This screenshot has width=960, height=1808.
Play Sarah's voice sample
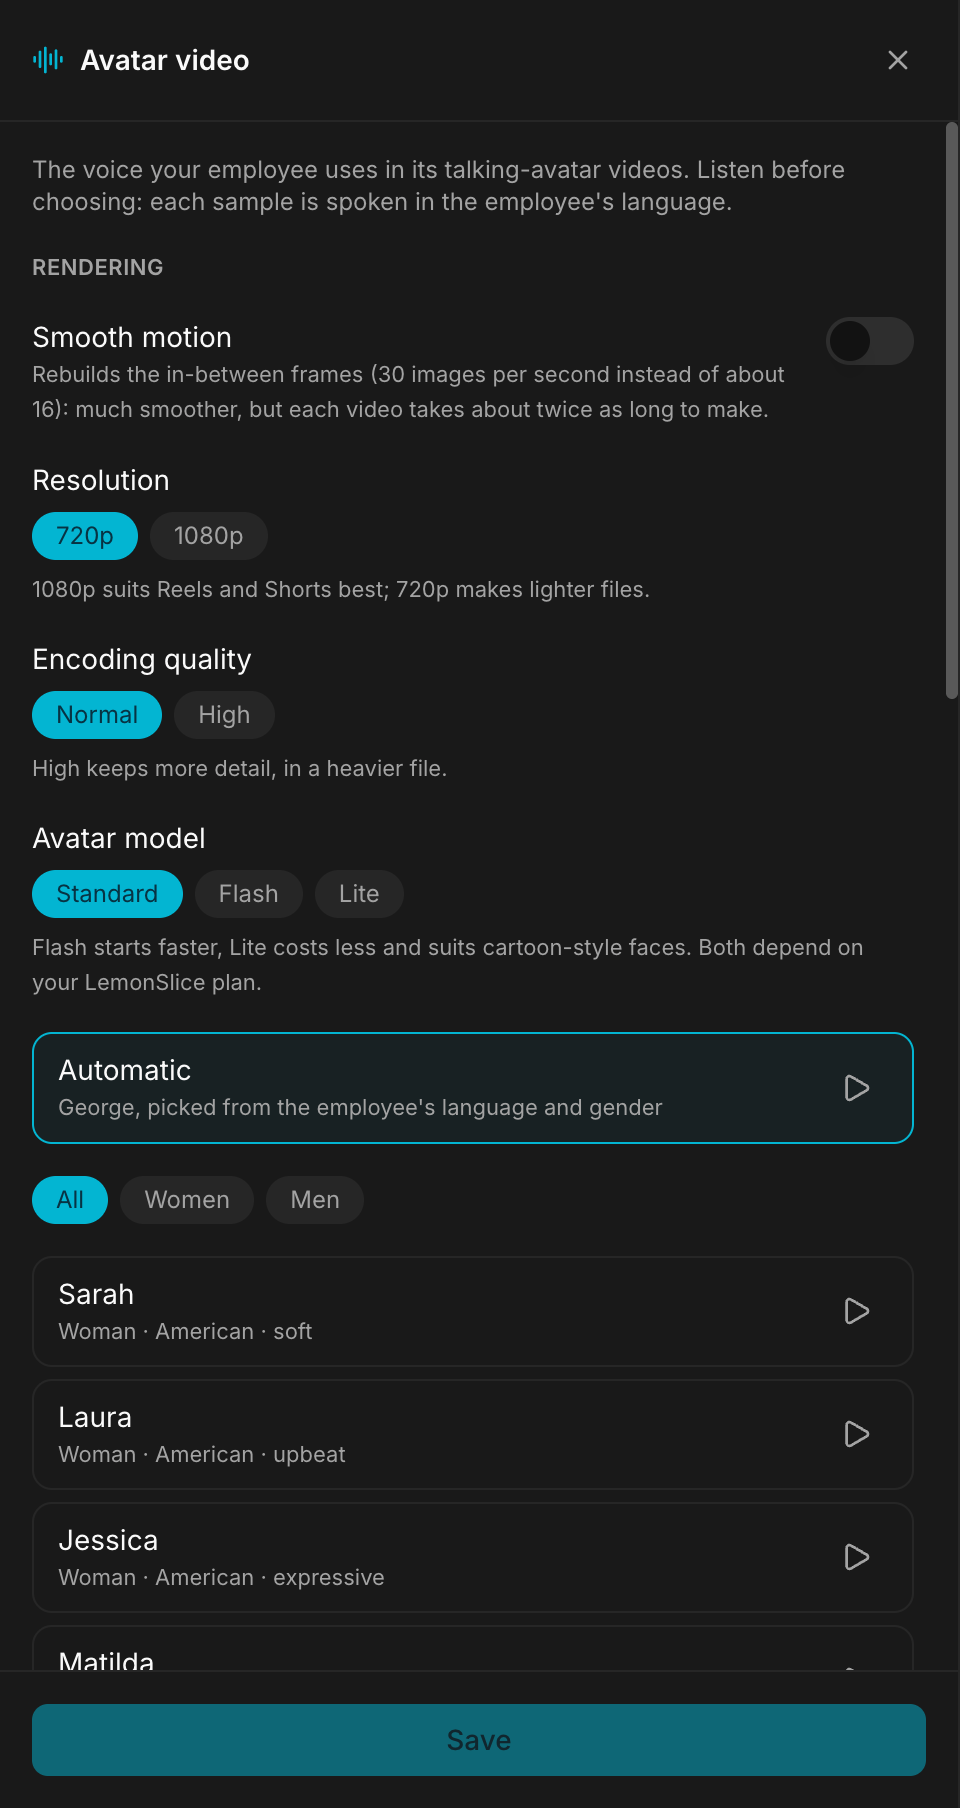point(857,1311)
